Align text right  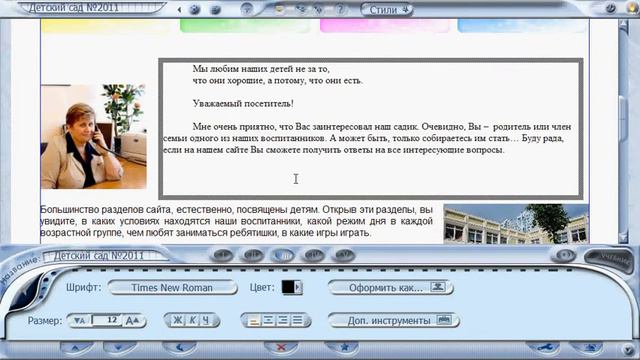282,320
